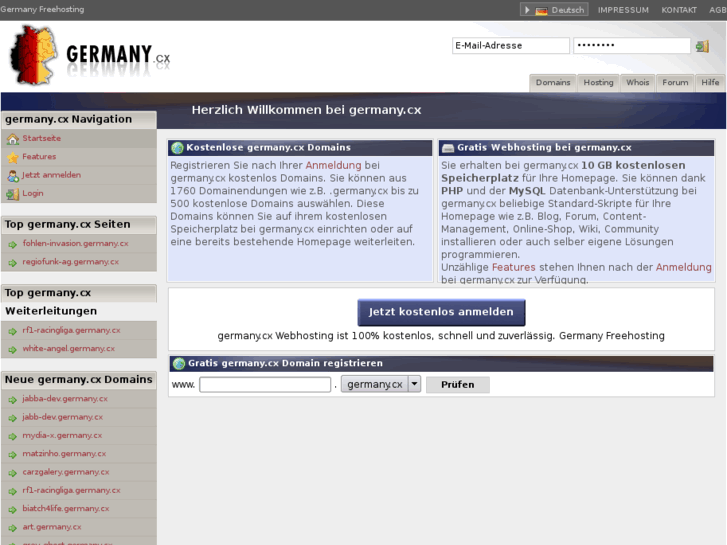Open the germany.cx domain ending dropdown

coord(381,384)
